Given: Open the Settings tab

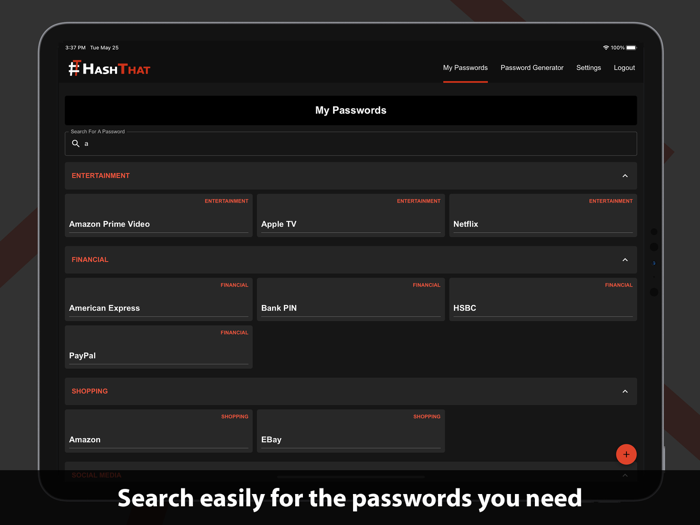Looking at the screenshot, I should coord(588,68).
